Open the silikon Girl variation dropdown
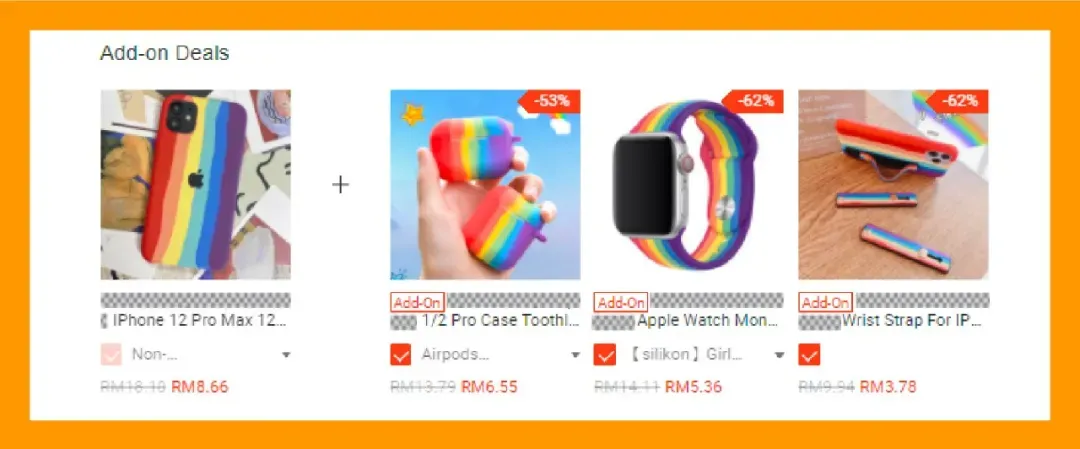This screenshot has width=1080, height=449. click(x=704, y=355)
